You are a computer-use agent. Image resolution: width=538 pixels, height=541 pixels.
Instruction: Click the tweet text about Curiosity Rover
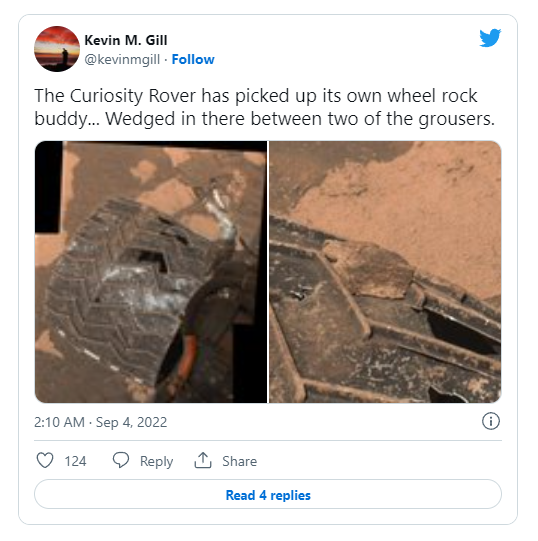(x=264, y=107)
